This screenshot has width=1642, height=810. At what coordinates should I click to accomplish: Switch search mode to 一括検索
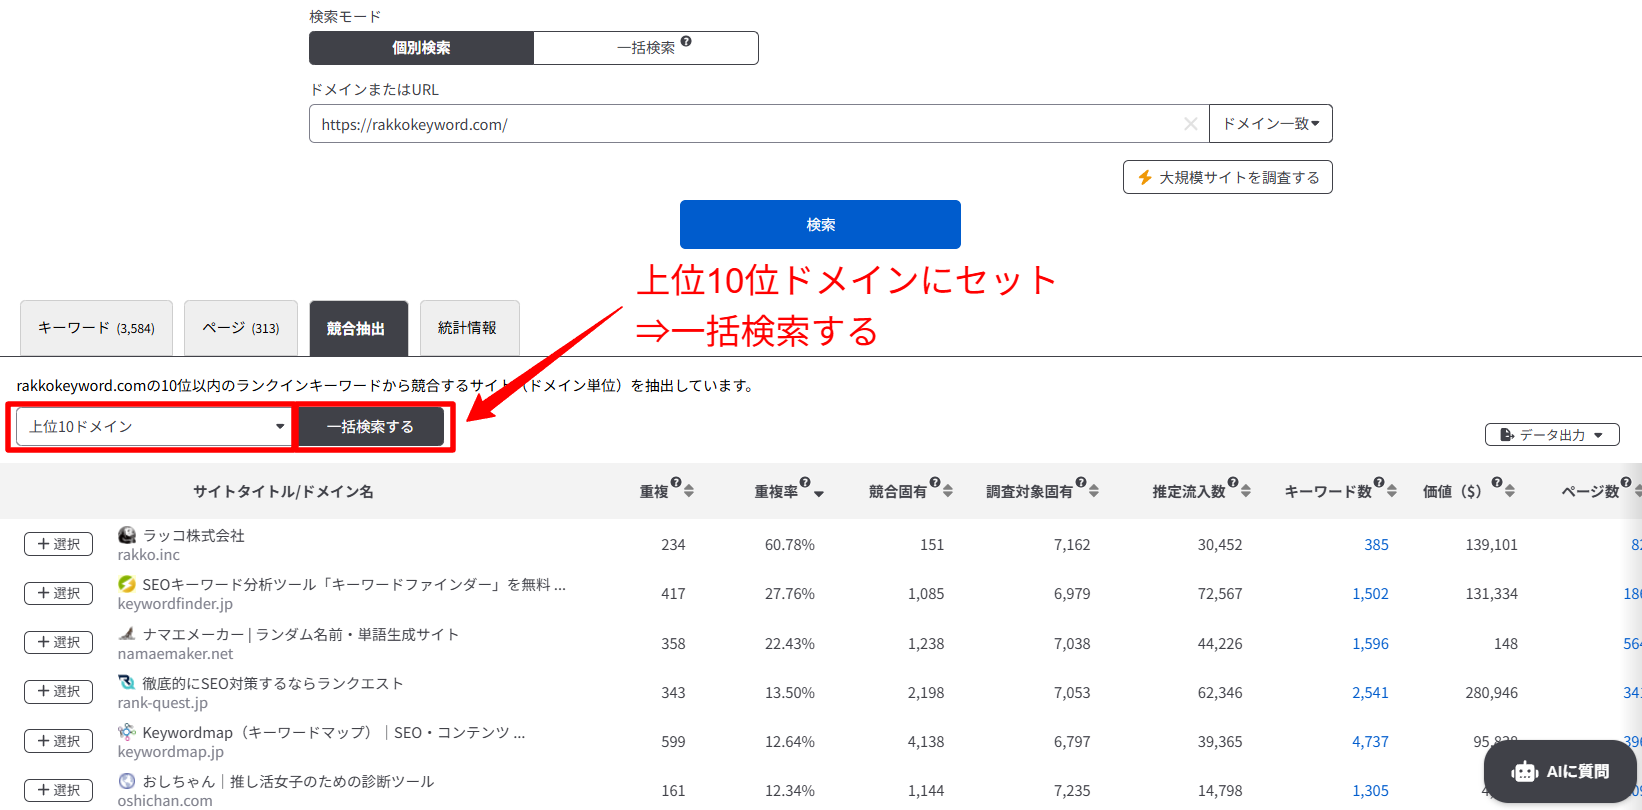[x=646, y=48]
